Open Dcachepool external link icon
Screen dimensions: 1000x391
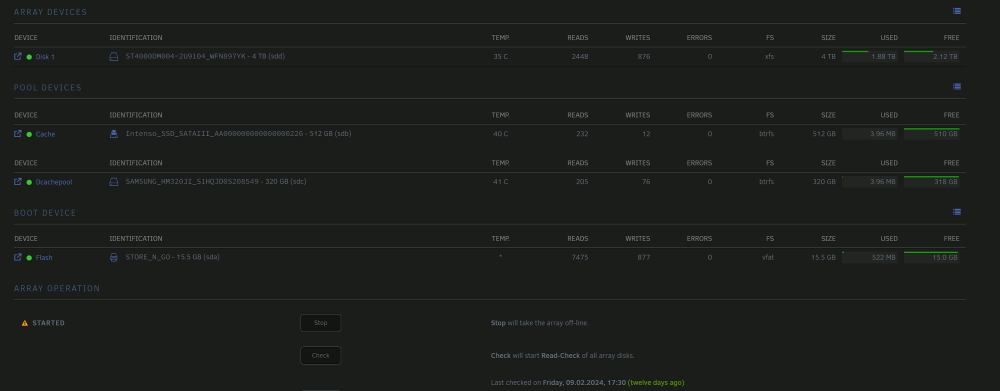pos(18,182)
